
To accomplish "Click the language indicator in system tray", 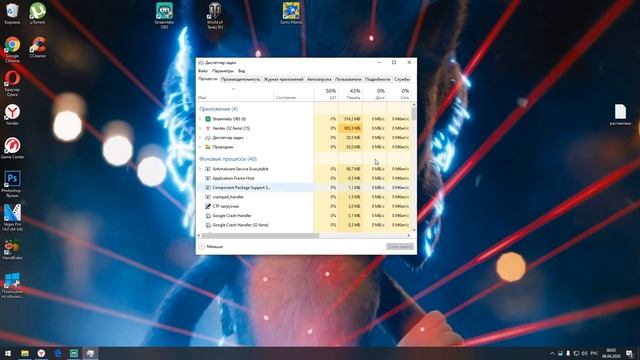I will [x=594, y=353].
